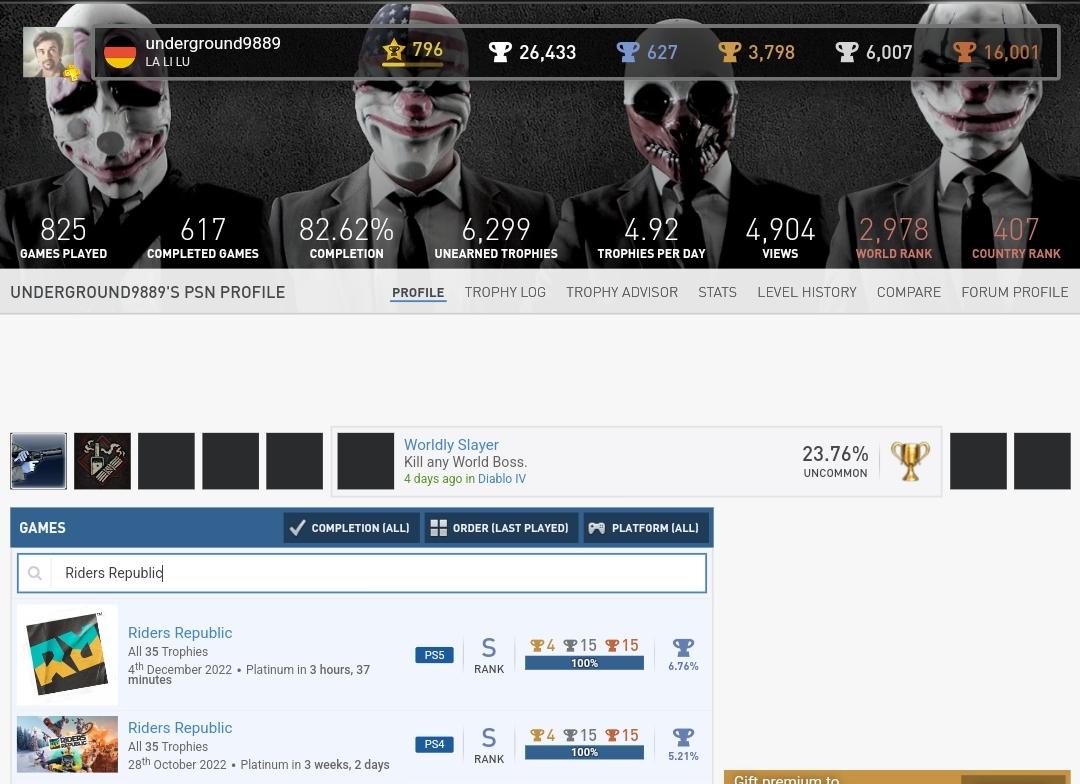This screenshot has height=784, width=1080.
Task: Click the gold trophy 3,798 icon
Action: pos(729,52)
